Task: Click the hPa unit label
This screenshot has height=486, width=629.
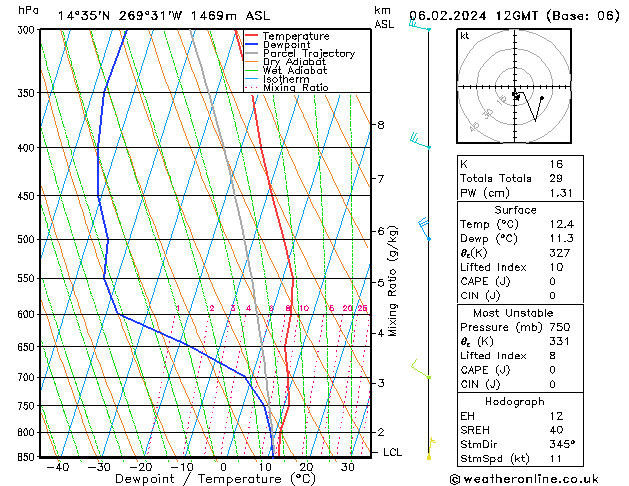Action: pos(28,10)
